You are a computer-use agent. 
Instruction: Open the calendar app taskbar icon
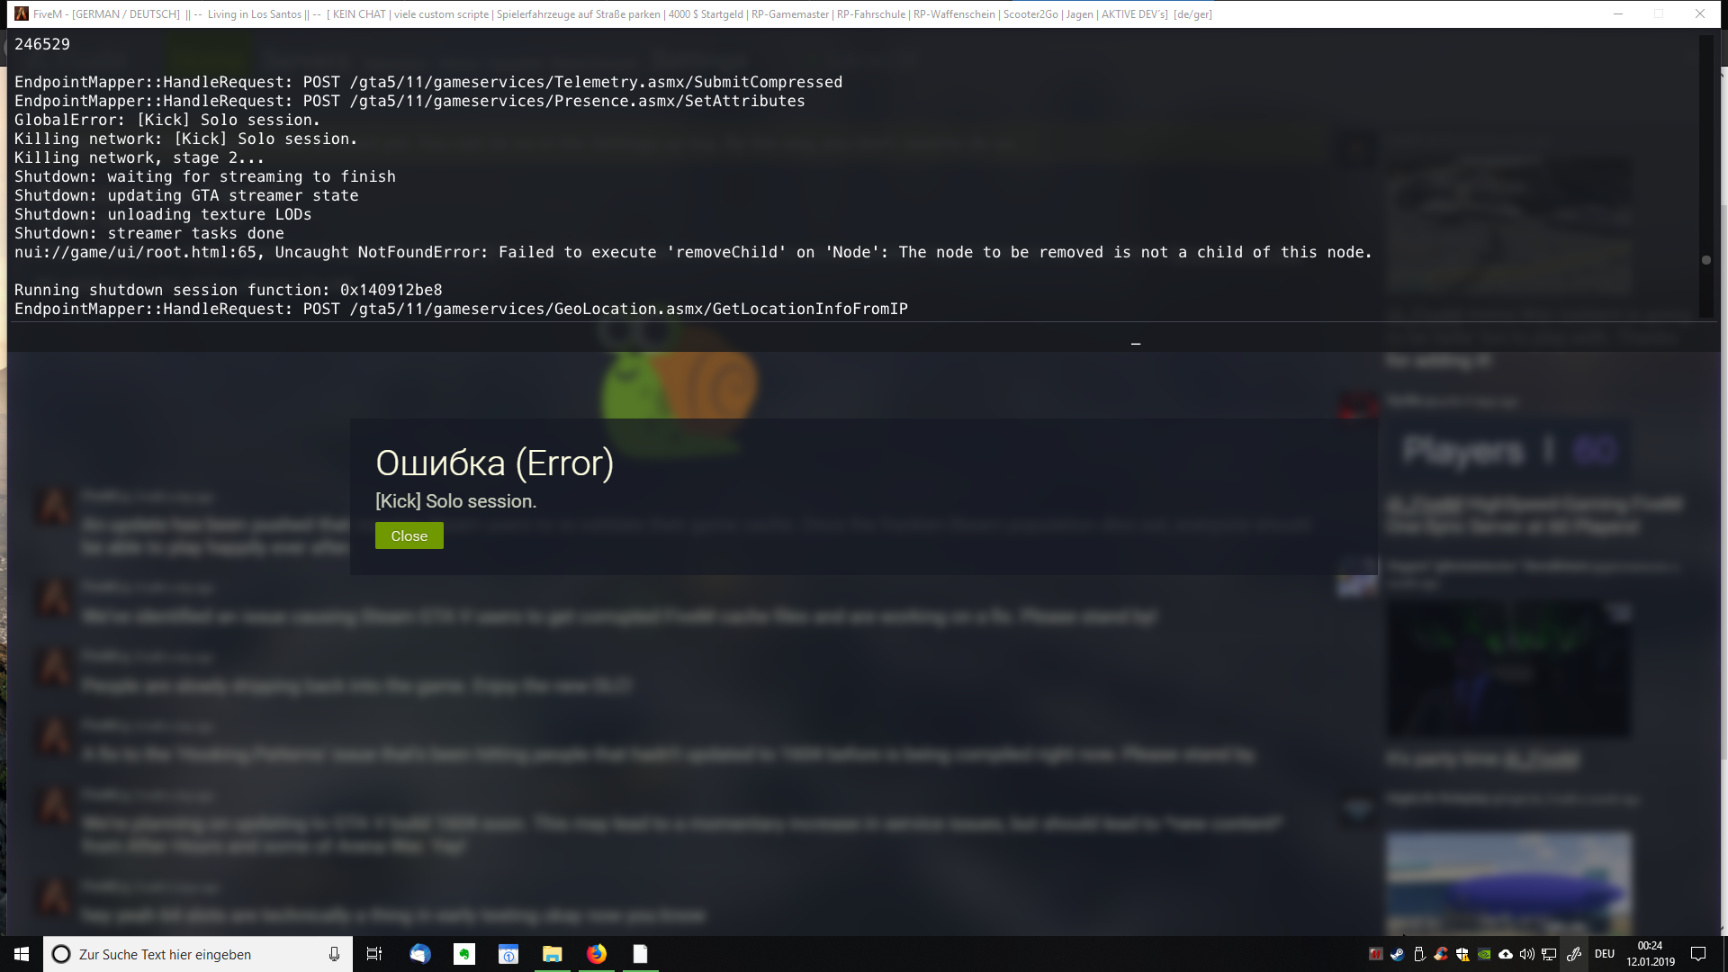click(508, 954)
